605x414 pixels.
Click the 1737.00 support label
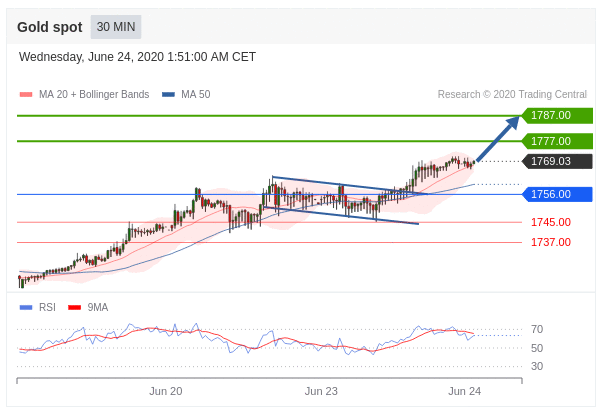pyautogui.click(x=551, y=242)
